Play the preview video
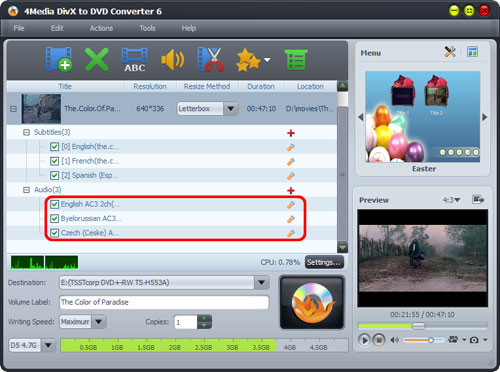This screenshot has width=500, height=372. 364,340
